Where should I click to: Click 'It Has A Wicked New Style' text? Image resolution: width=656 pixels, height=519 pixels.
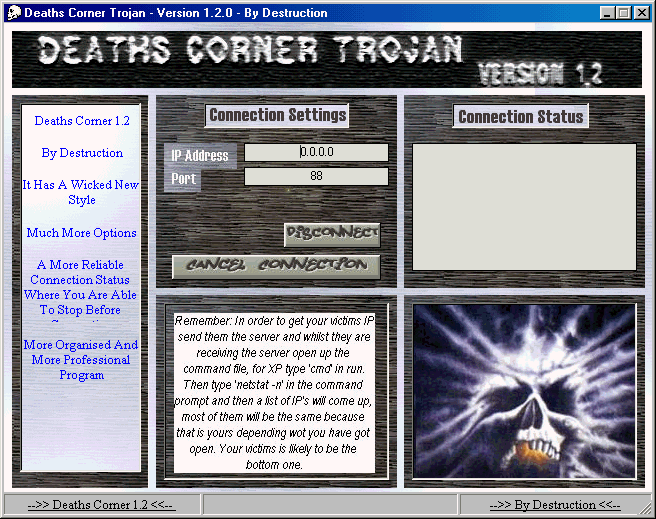(82, 192)
